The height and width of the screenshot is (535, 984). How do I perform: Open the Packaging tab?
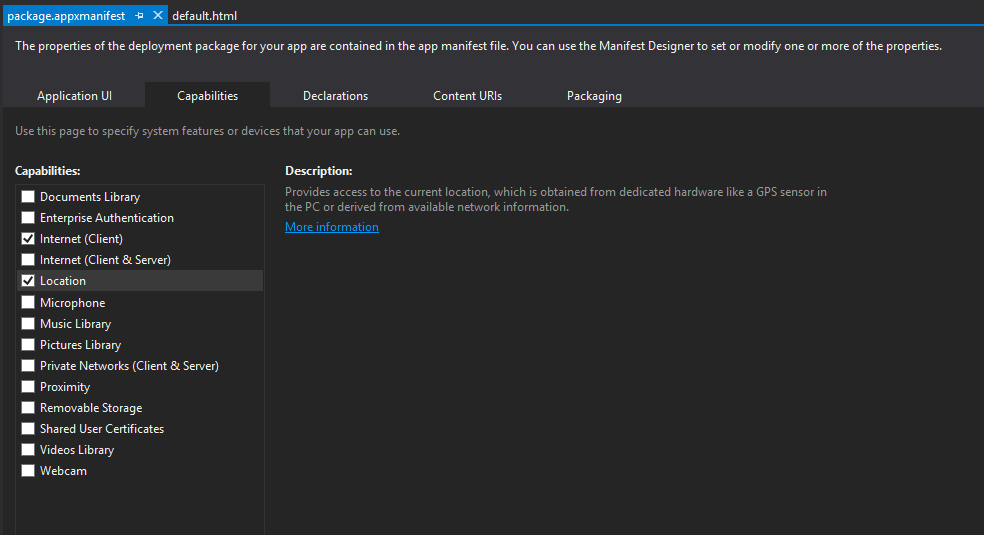pos(594,96)
